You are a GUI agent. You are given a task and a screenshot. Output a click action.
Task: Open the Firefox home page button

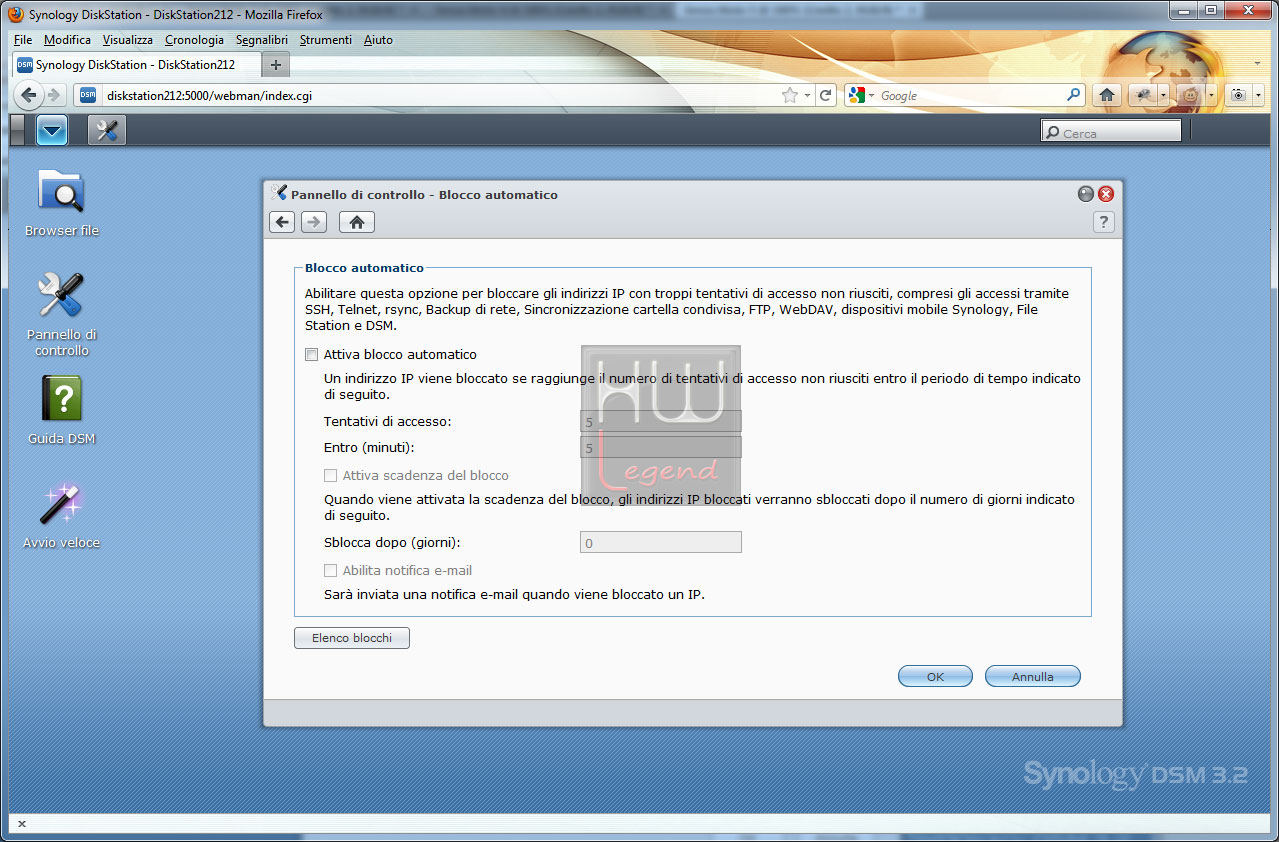click(1107, 95)
